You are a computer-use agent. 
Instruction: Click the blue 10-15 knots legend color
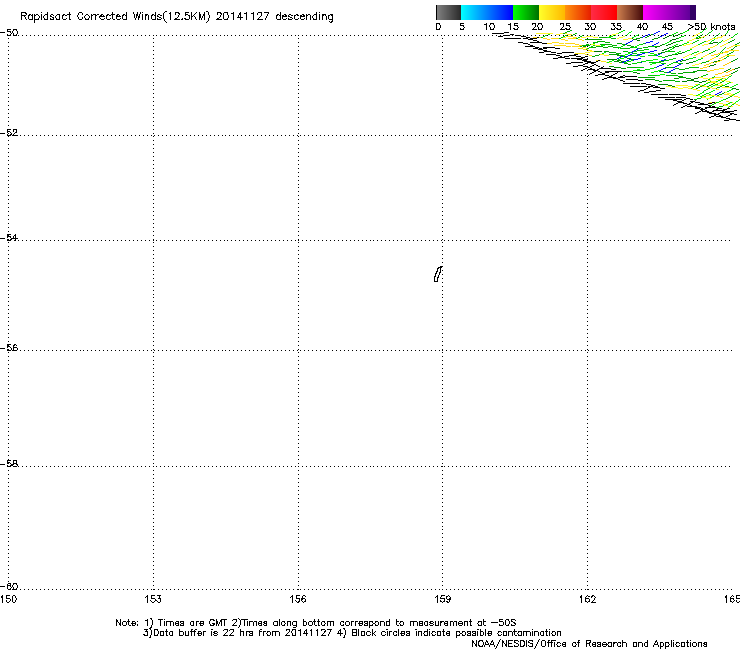(x=500, y=12)
